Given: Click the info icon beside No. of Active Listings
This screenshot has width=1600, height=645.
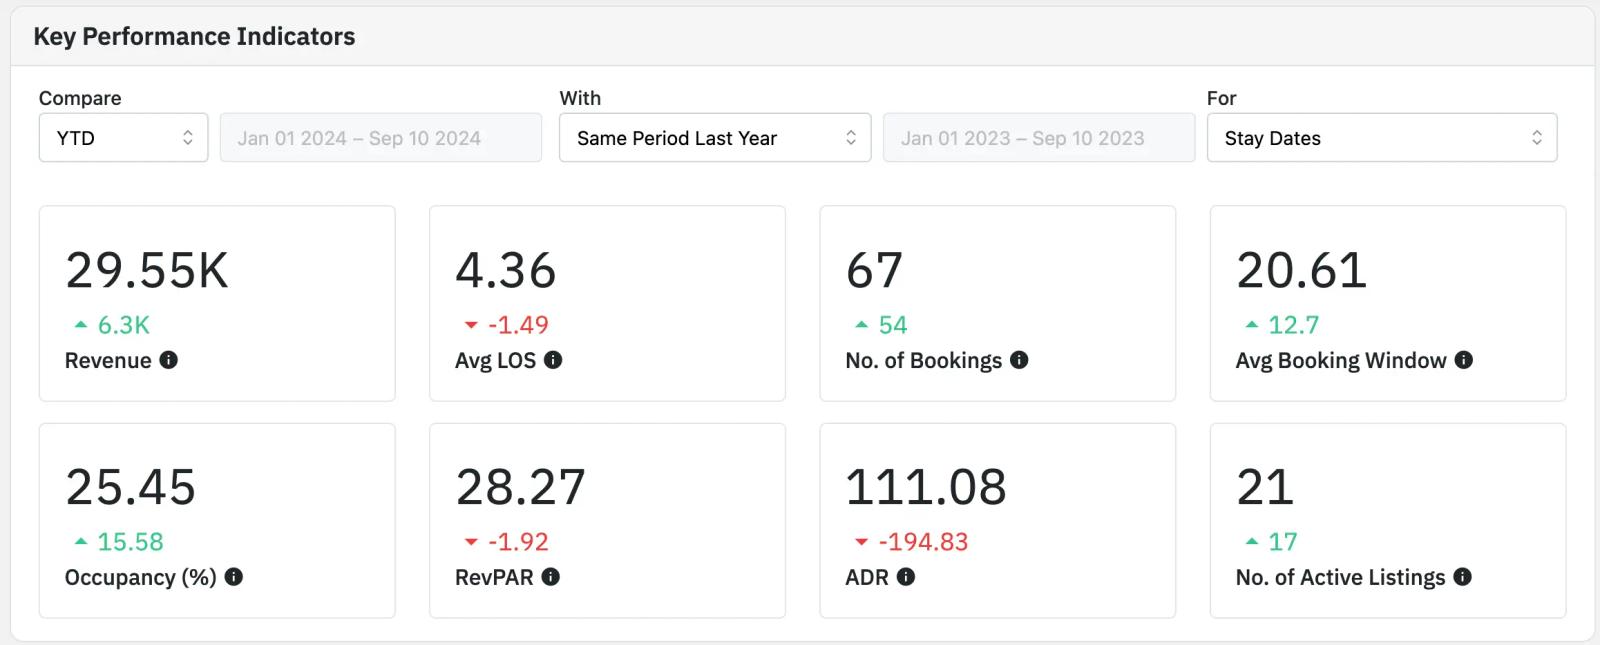Looking at the screenshot, I should pyautogui.click(x=1463, y=577).
